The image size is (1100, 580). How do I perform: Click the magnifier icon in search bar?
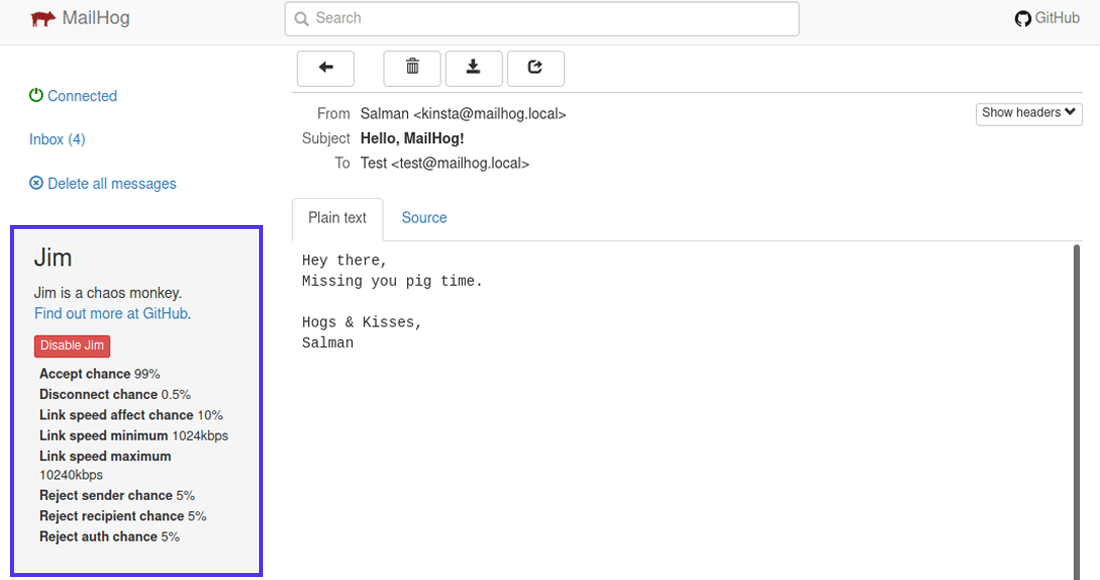click(x=301, y=18)
